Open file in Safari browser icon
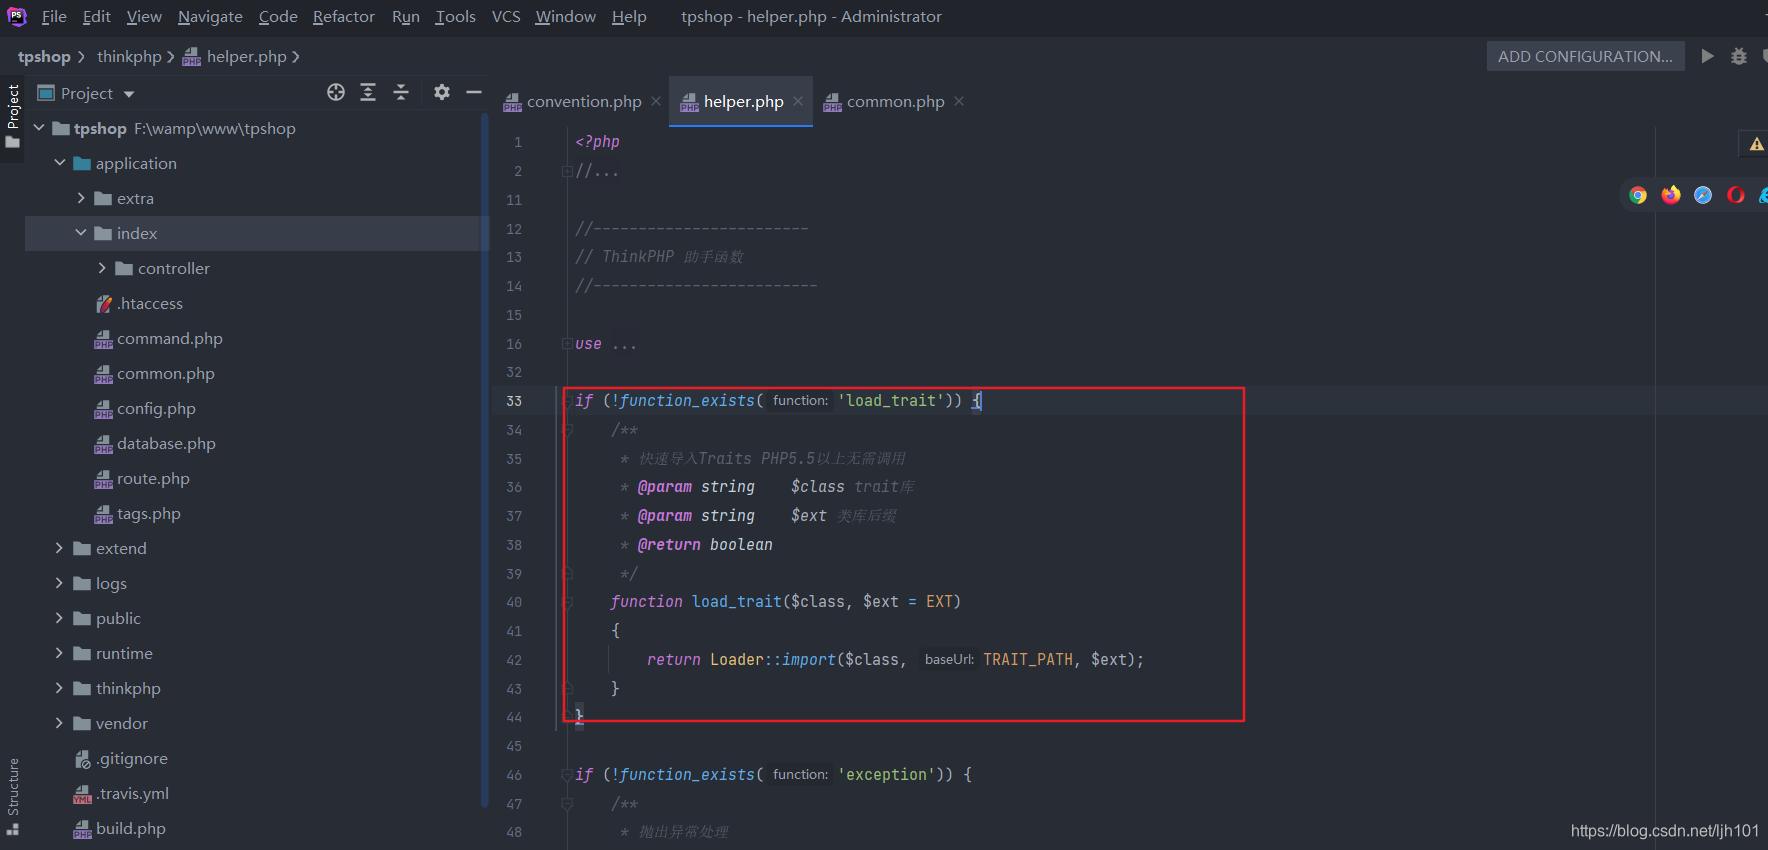This screenshot has width=1768, height=850. 1703,195
